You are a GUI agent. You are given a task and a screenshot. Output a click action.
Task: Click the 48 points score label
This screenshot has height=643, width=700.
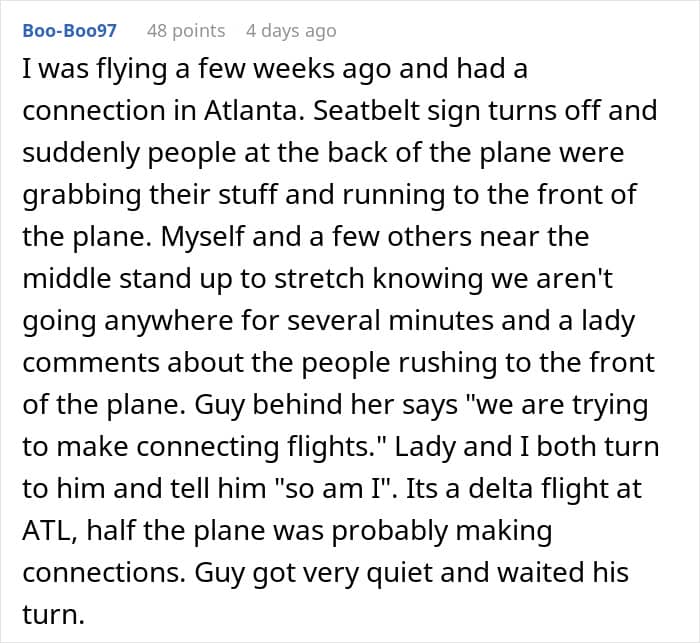point(186,31)
